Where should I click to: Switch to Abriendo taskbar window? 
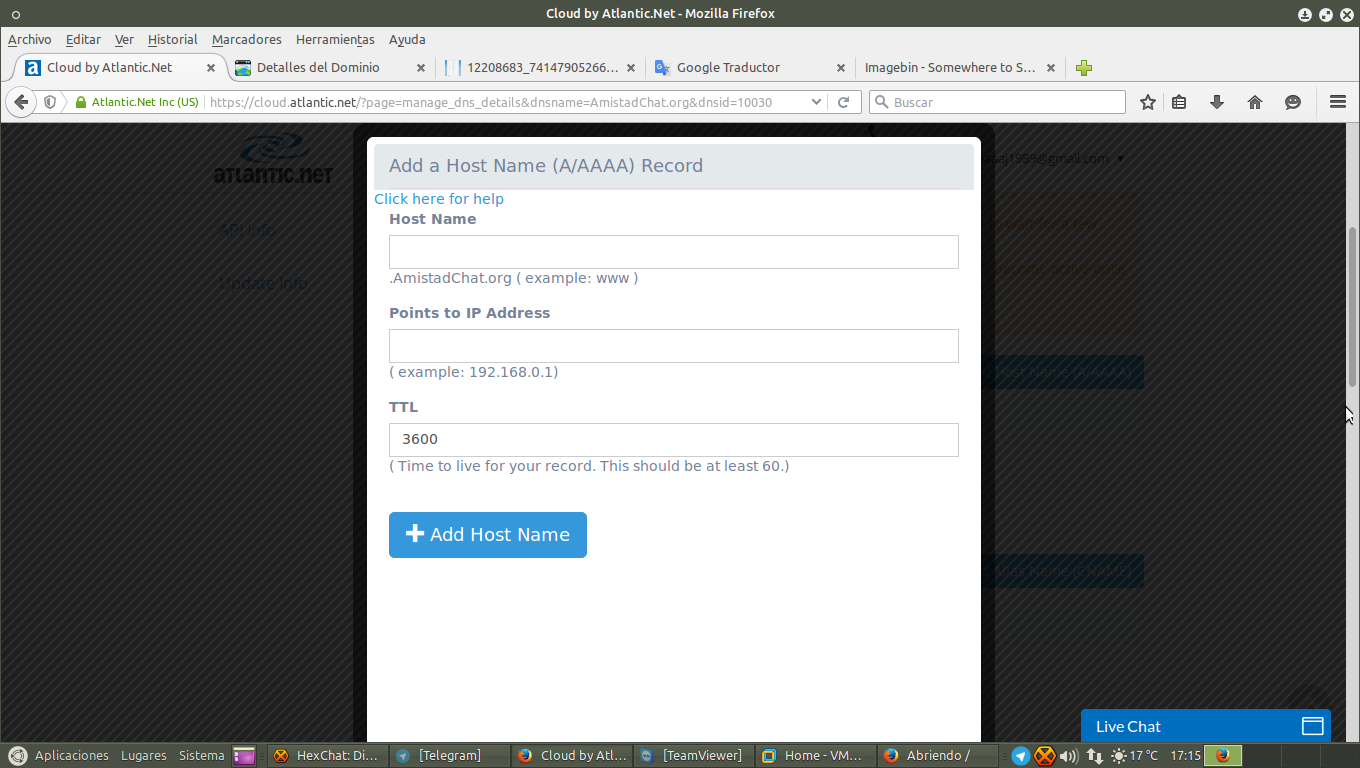[936, 756]
